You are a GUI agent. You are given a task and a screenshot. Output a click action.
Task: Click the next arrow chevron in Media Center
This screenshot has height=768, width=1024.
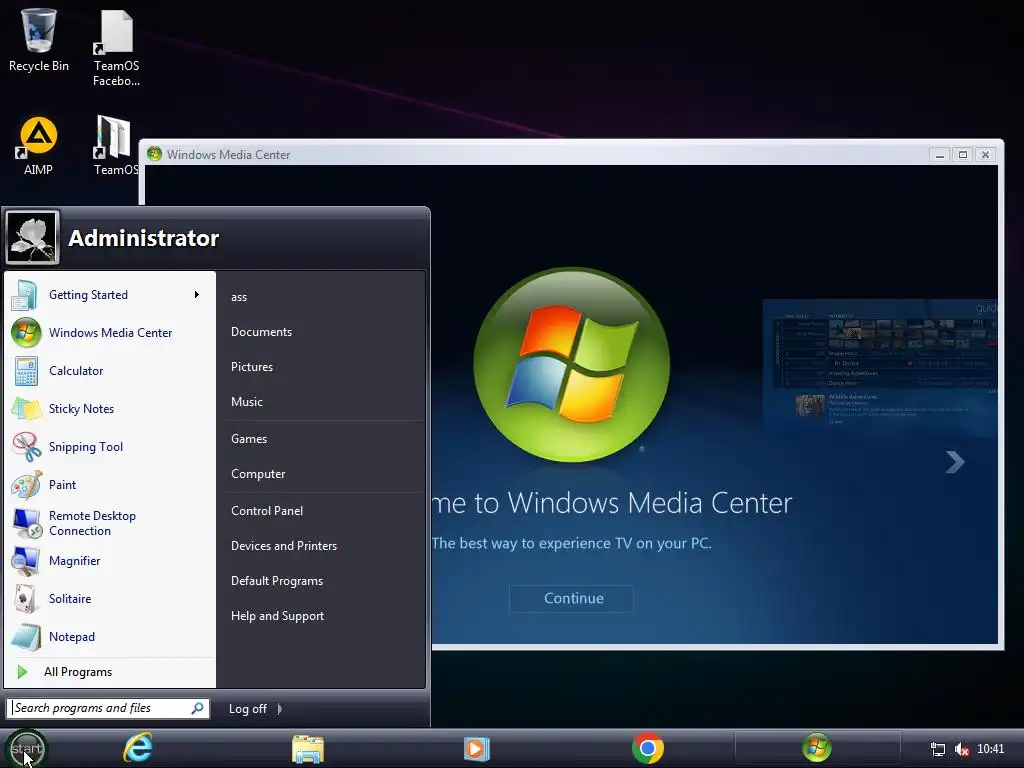click(x=954, y=462)
